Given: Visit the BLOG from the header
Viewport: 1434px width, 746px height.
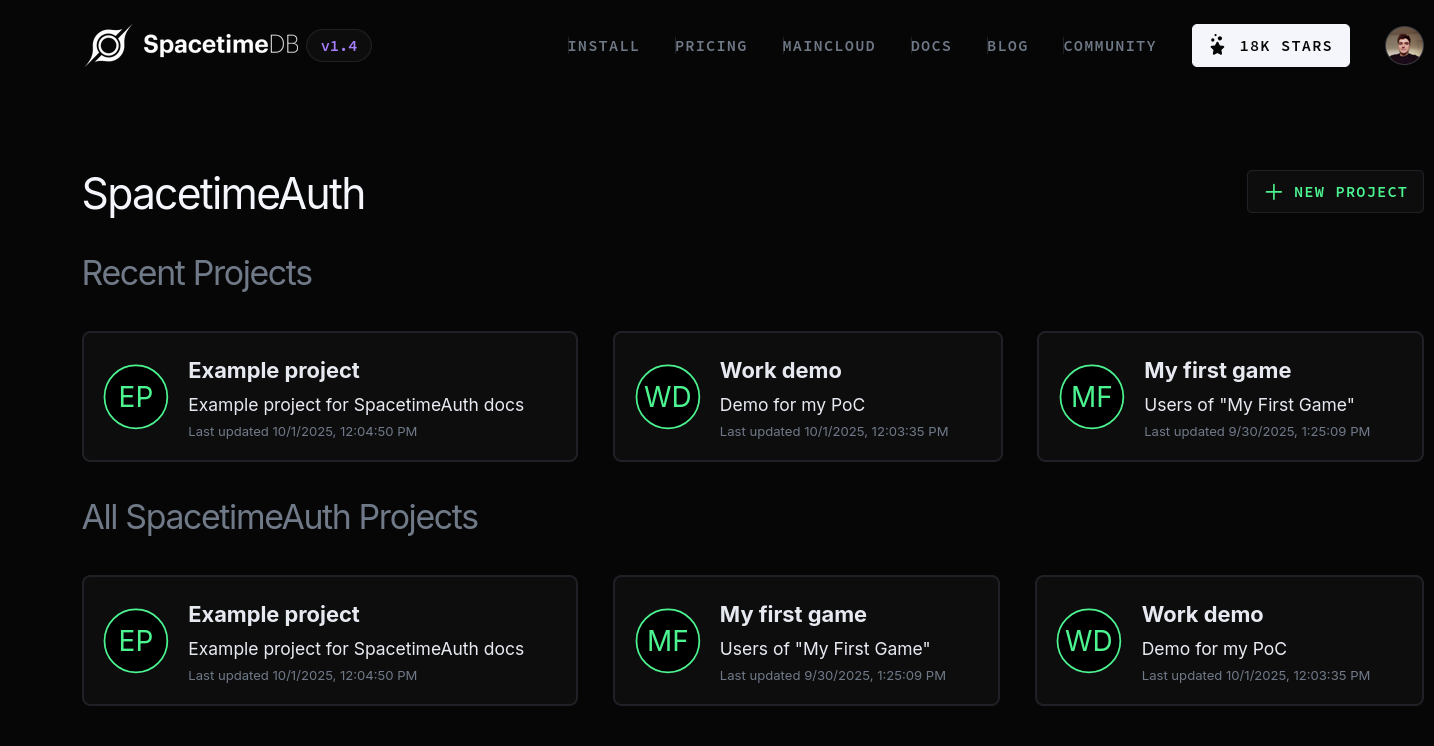Looking at the screenshot, I should coord(1007,46).
